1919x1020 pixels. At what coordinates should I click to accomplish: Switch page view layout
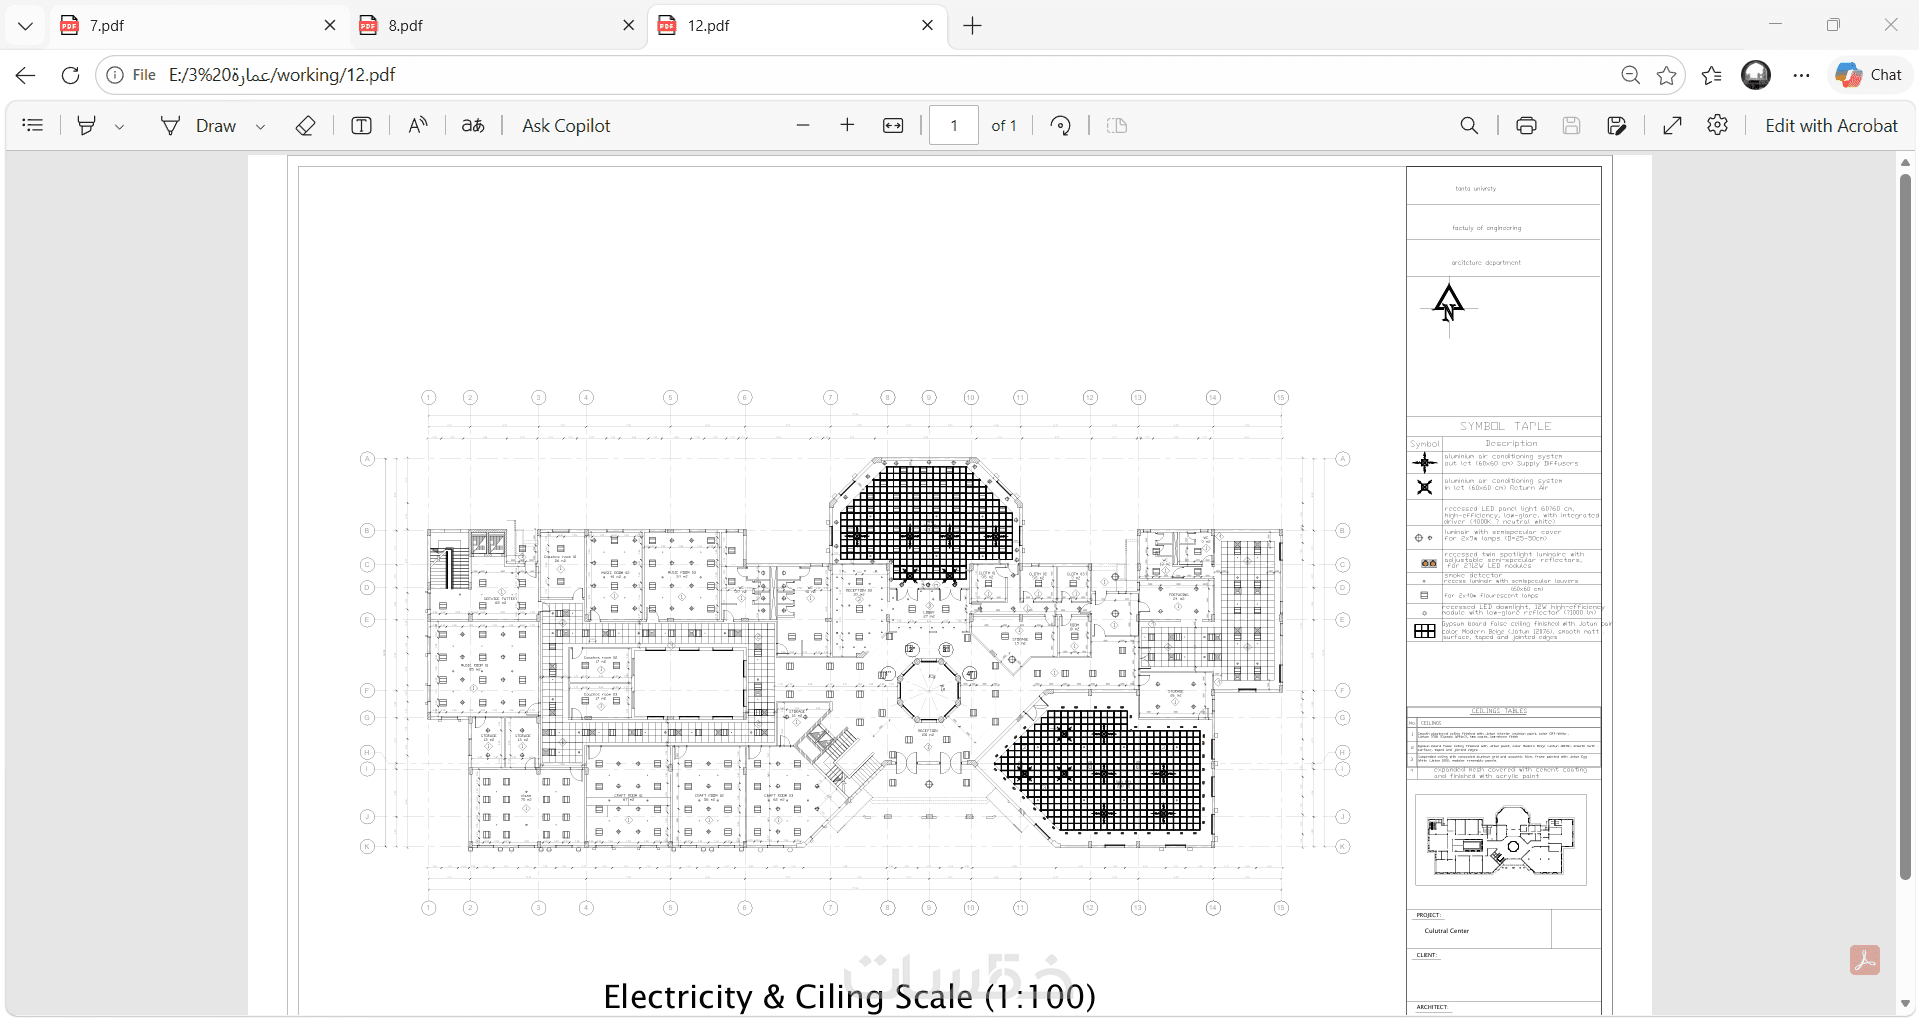coord(1117,125)
